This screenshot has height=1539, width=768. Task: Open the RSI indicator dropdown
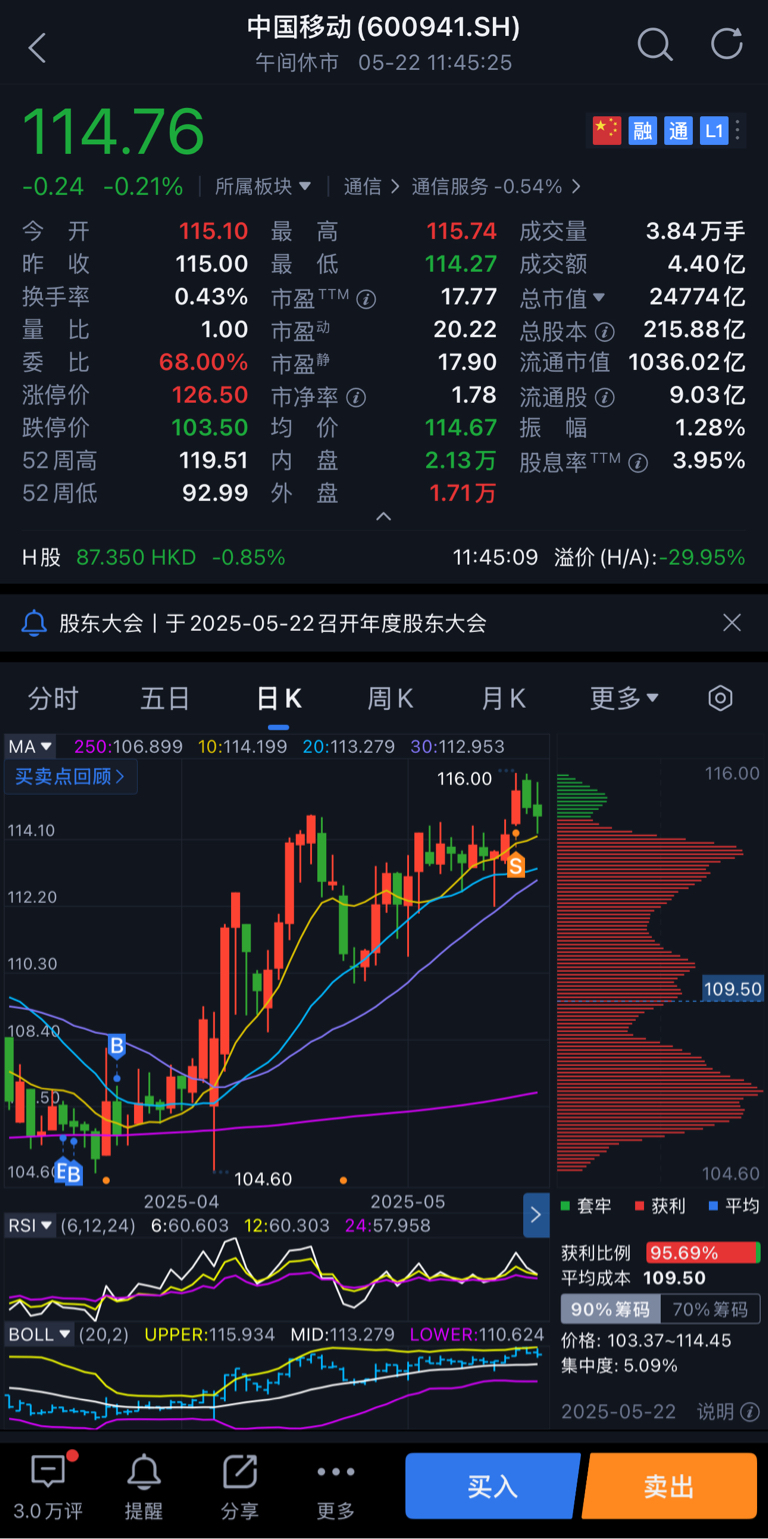(30, 1225)
